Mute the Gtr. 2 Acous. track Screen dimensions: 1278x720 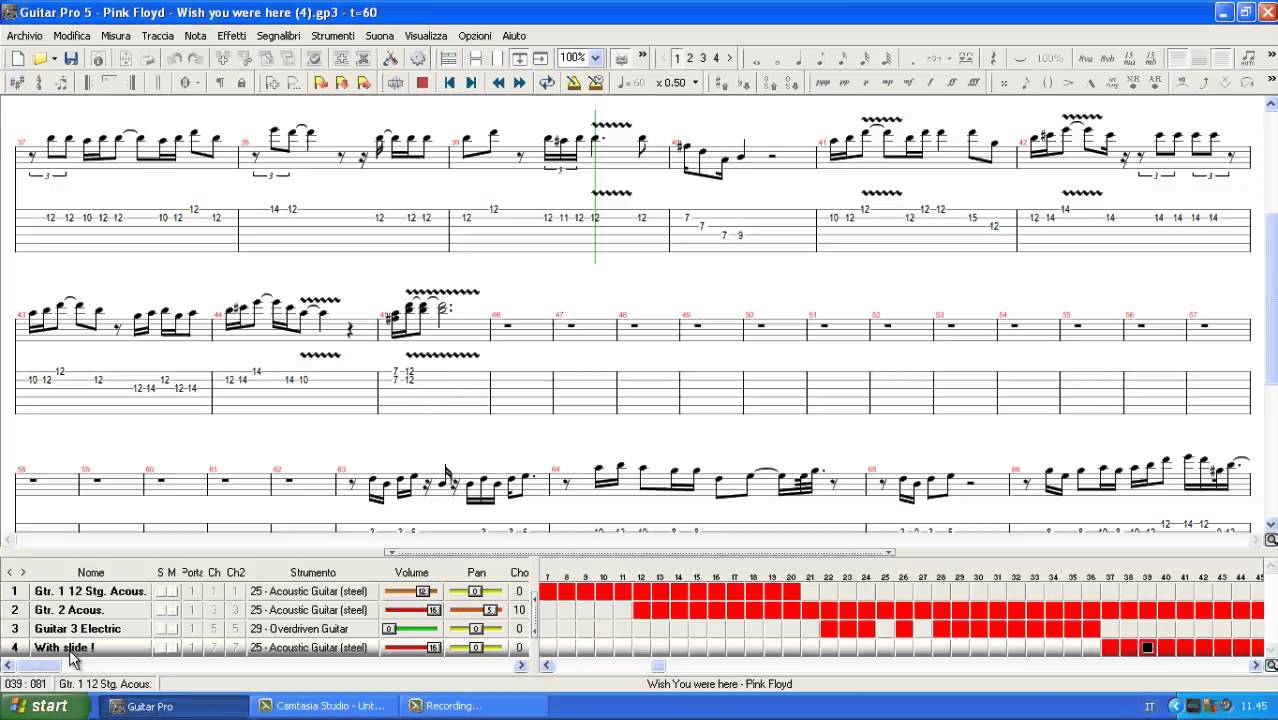tap(172, 610)
